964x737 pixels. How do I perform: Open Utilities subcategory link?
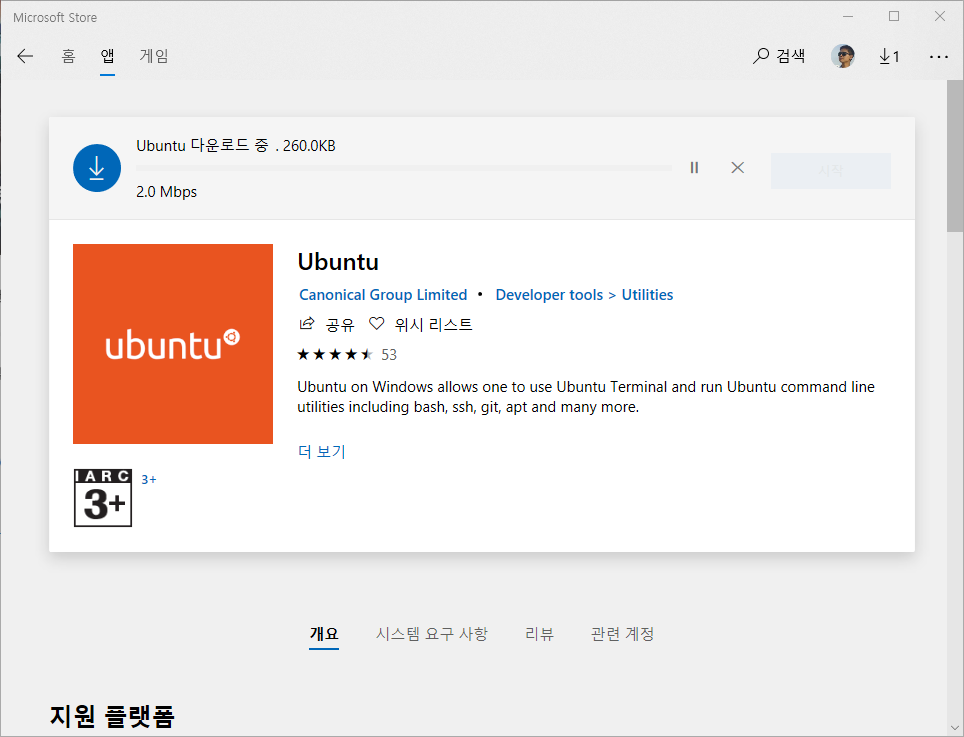tap(647, 295)
